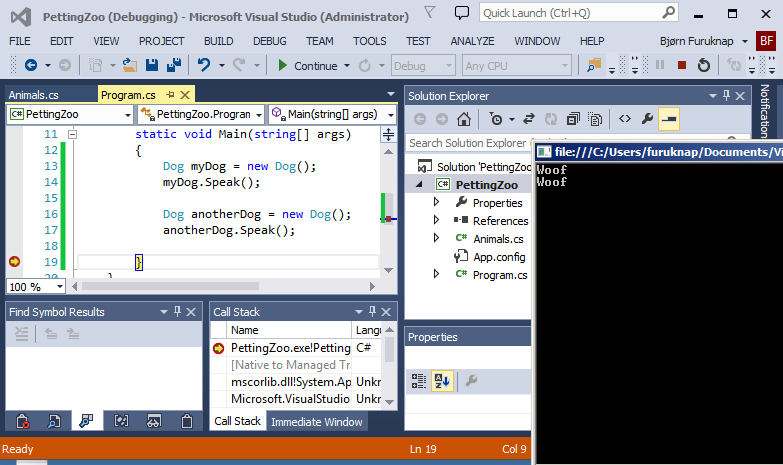
Task: Open the TOOLS menu
Action: coord(370,41)
